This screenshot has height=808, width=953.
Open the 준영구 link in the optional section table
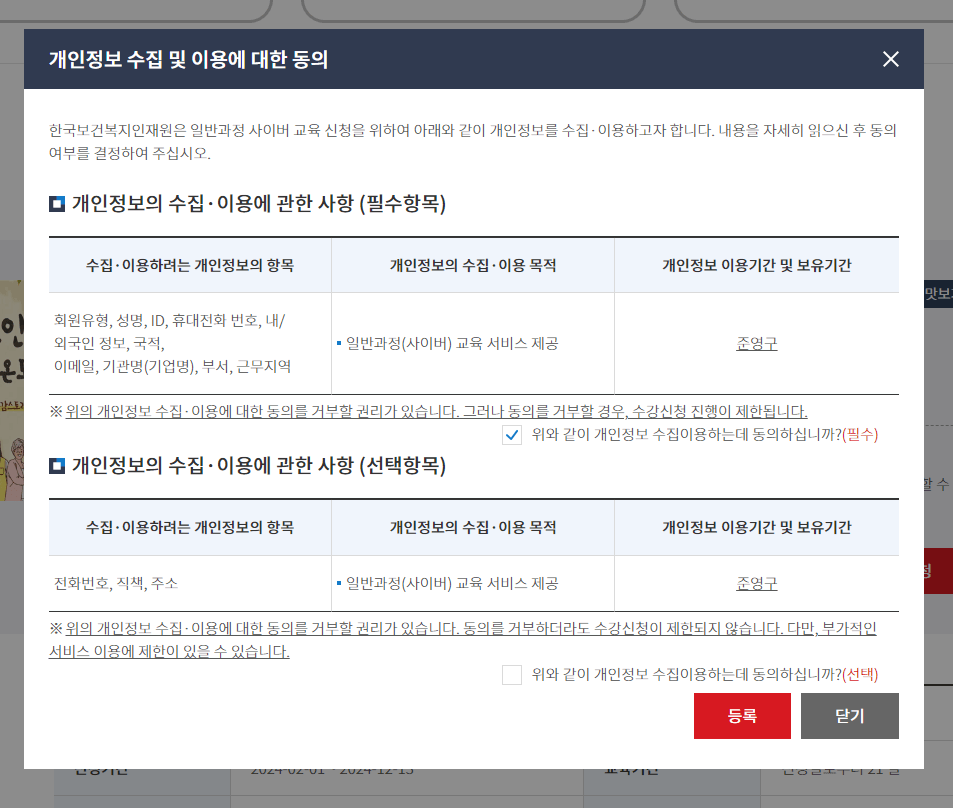pos(757,583)
